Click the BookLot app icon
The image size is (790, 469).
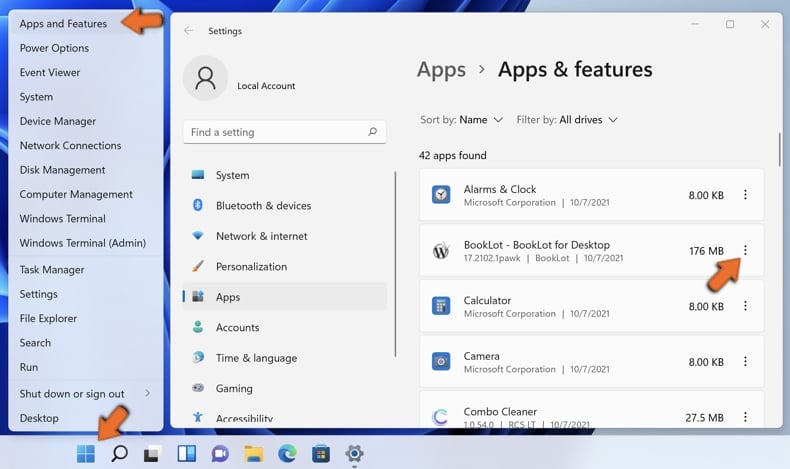(441, 250)
